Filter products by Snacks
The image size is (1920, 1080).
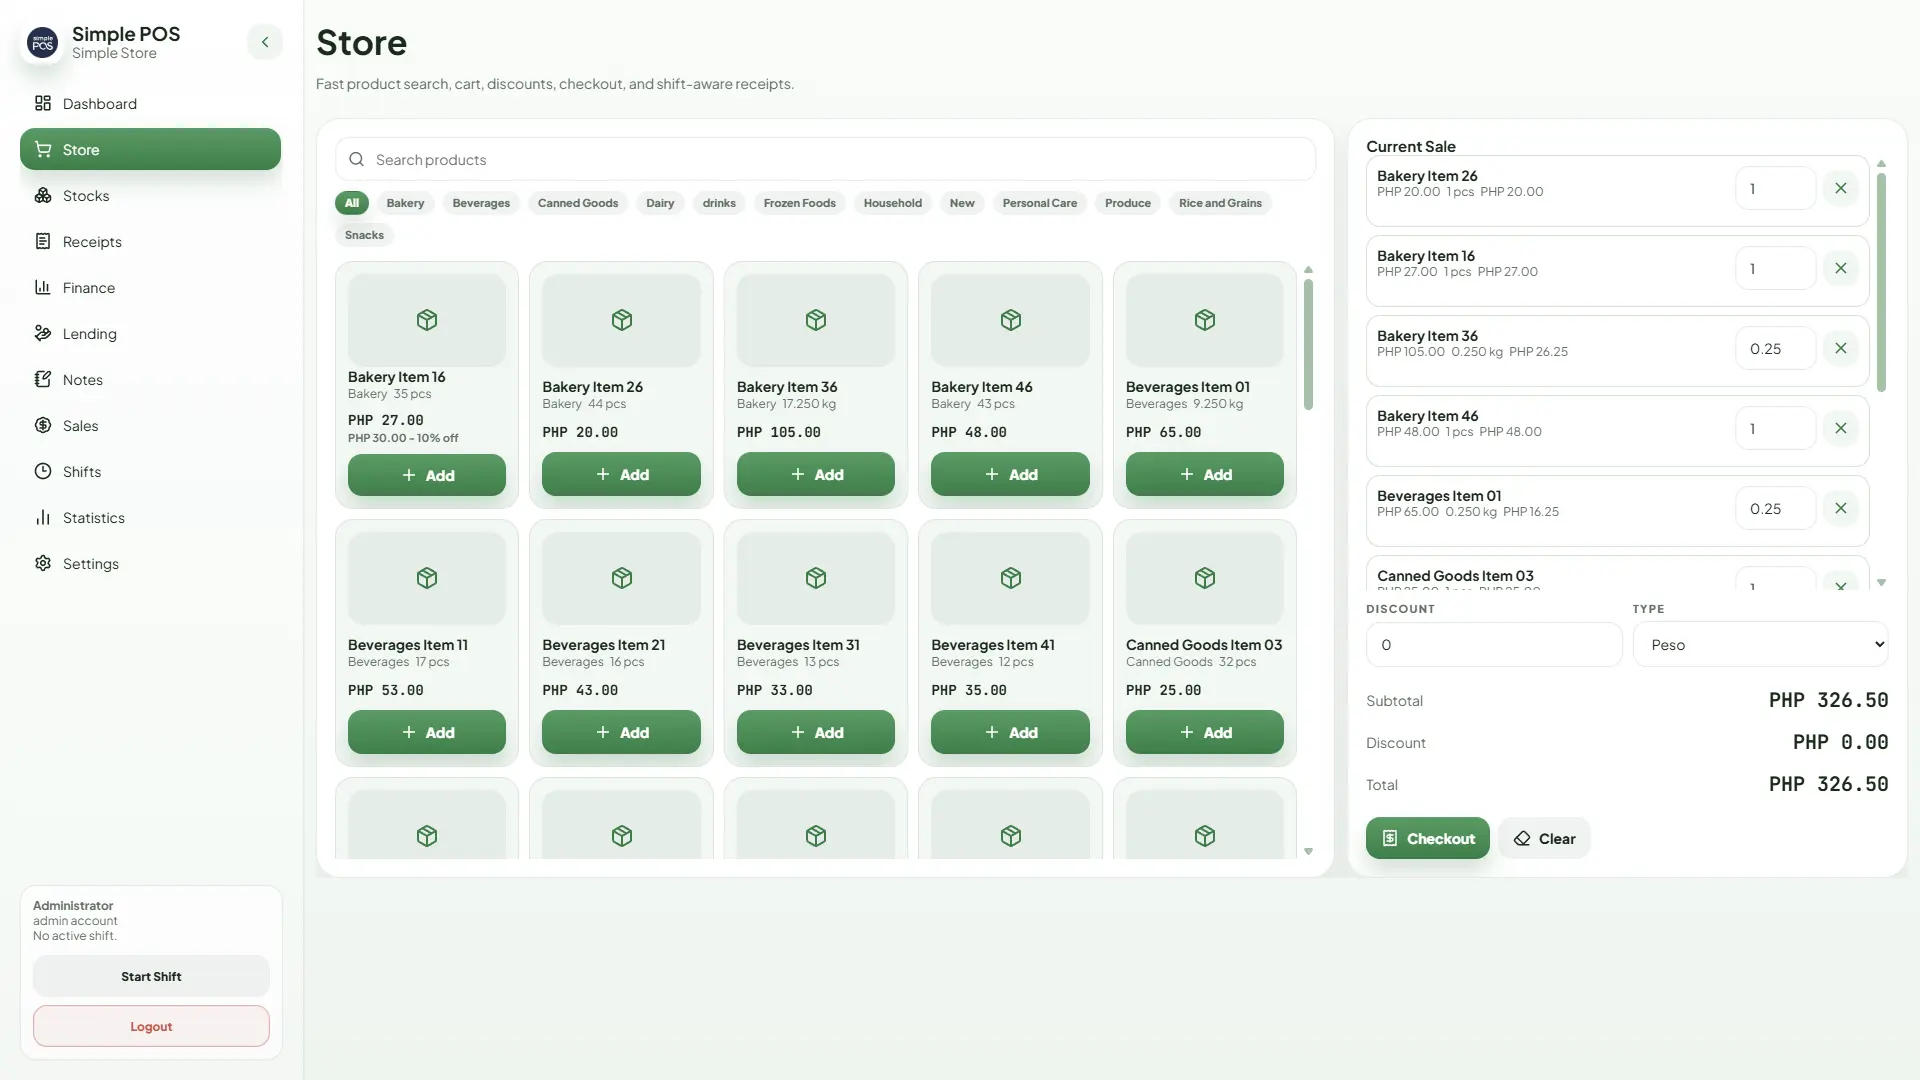click(x=364, y=235)
